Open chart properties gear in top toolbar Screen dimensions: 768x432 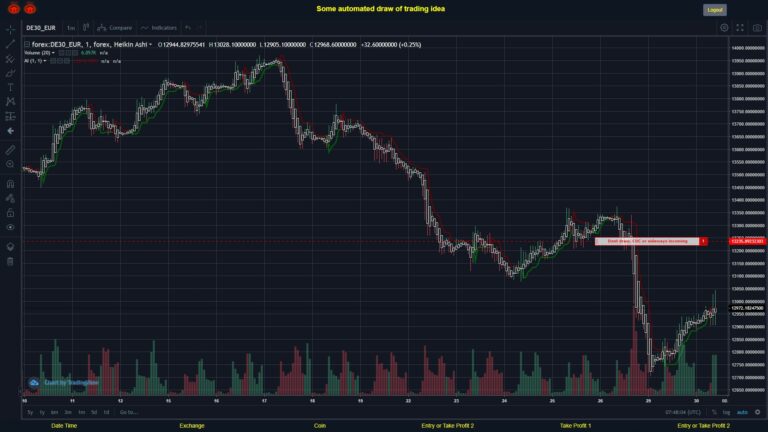click(724, 28)
